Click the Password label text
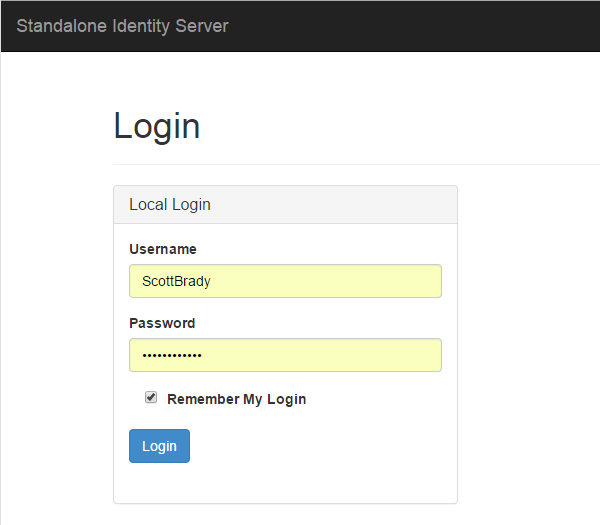Screen dimensions: 600x525 pyautogui.click(x=162, y=323)
